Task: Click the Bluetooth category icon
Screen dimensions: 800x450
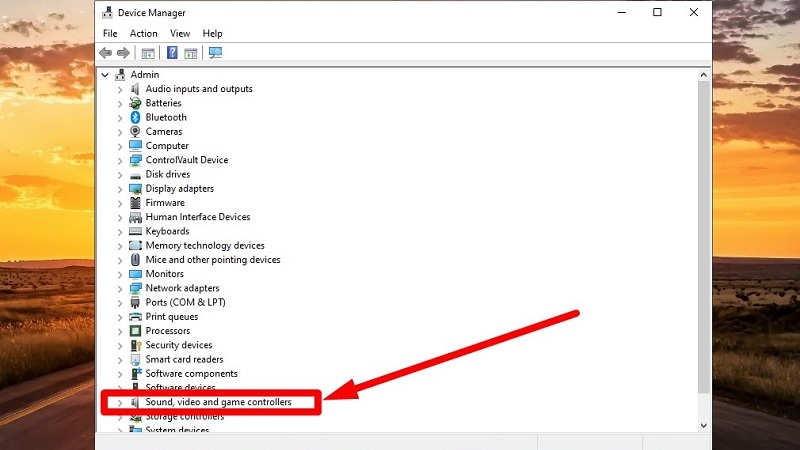Action: tap(135, 117)
